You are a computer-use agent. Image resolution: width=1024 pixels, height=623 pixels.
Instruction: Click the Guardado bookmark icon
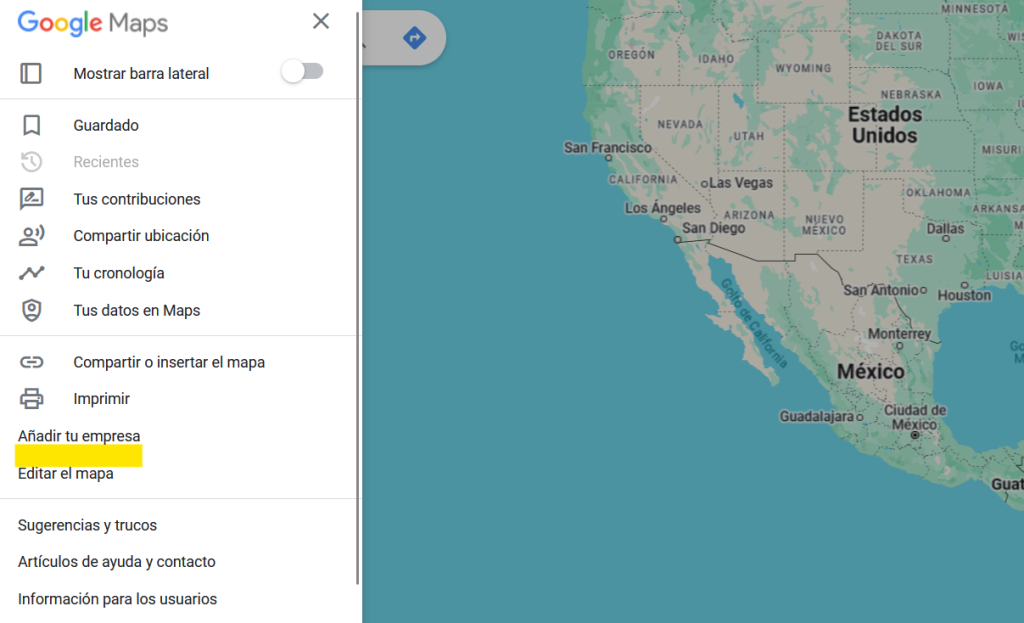(x=32, y=126)
